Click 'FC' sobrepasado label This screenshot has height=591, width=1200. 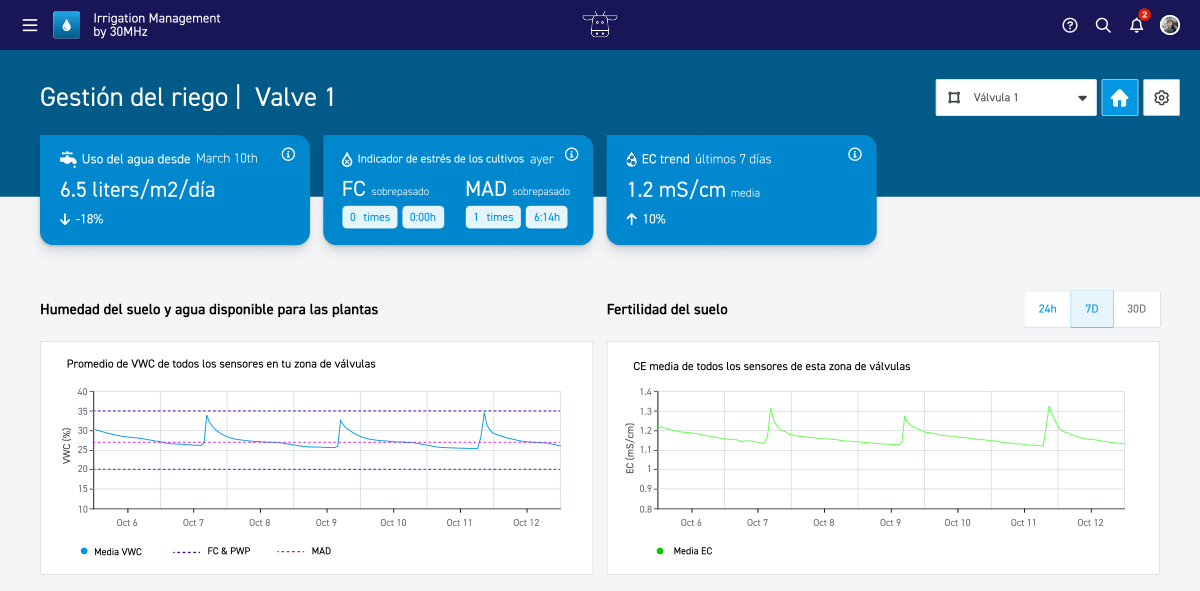pos(354,189)
